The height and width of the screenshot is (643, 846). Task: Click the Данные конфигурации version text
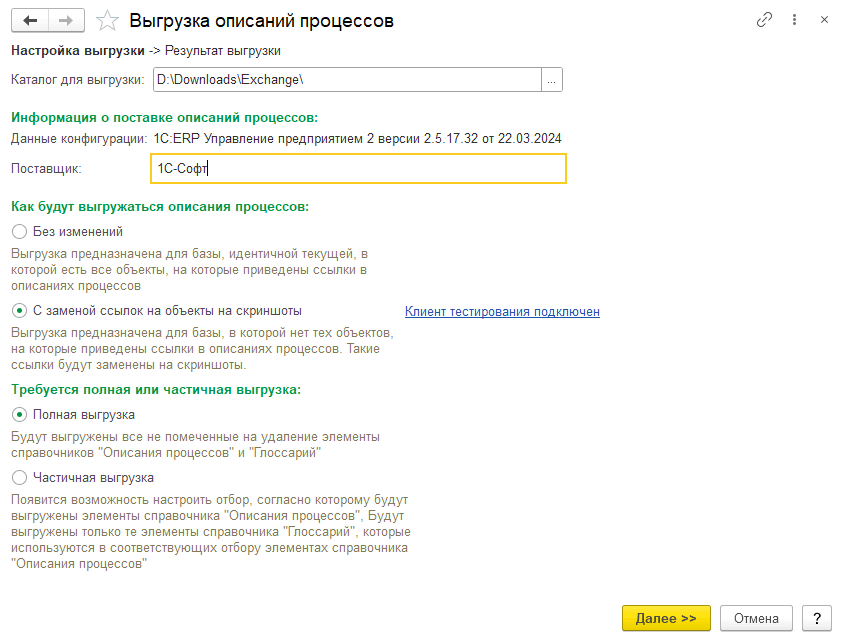[357, 139]
